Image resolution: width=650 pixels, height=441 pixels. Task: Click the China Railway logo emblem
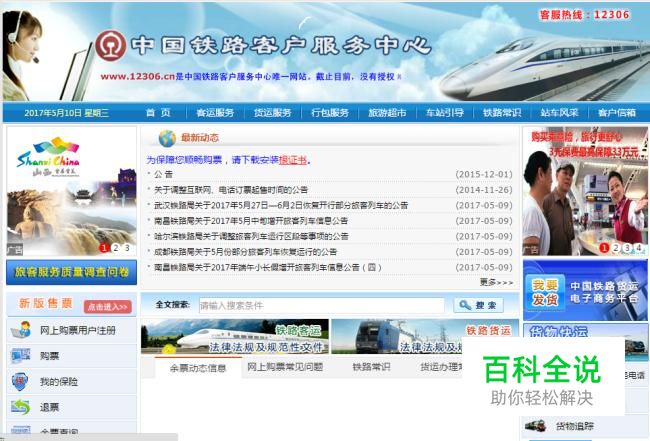[111, 45]
